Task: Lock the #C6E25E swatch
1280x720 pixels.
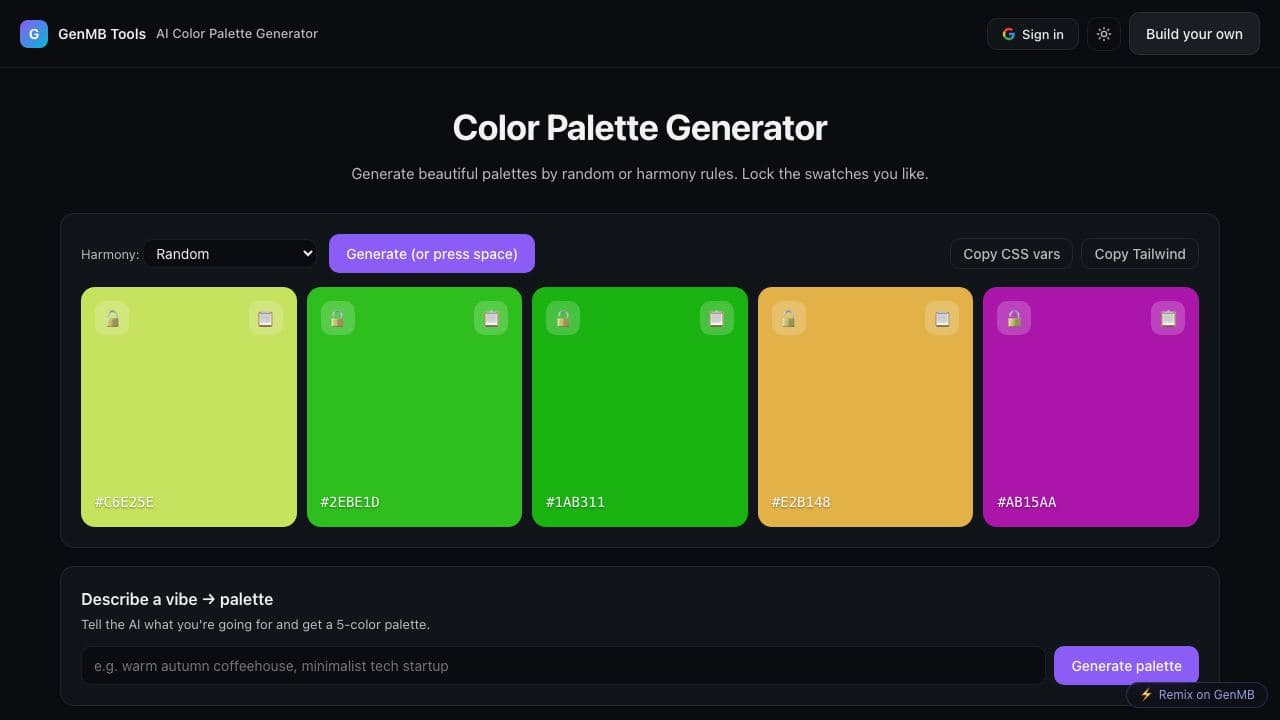Action: click(112, 318)
